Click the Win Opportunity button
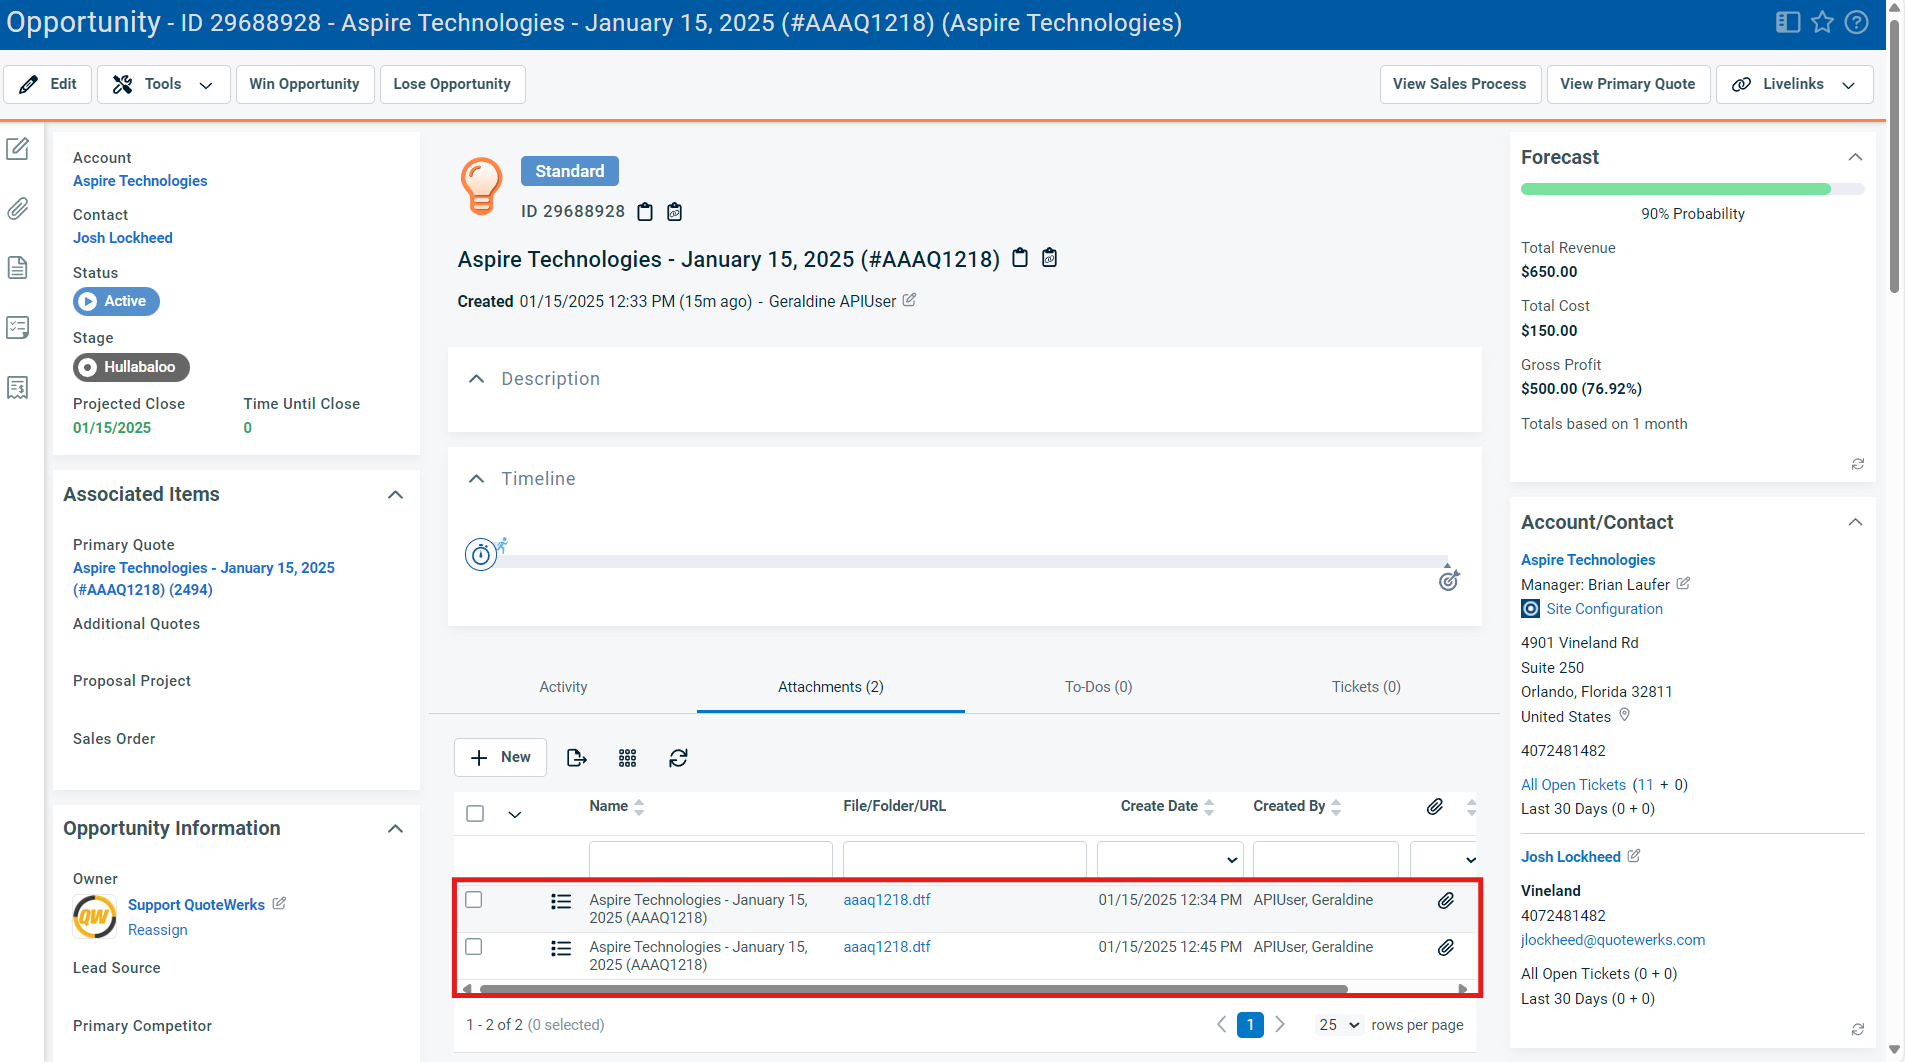The width and height of the screenshot is (1905, 1062). coord(304,84)
